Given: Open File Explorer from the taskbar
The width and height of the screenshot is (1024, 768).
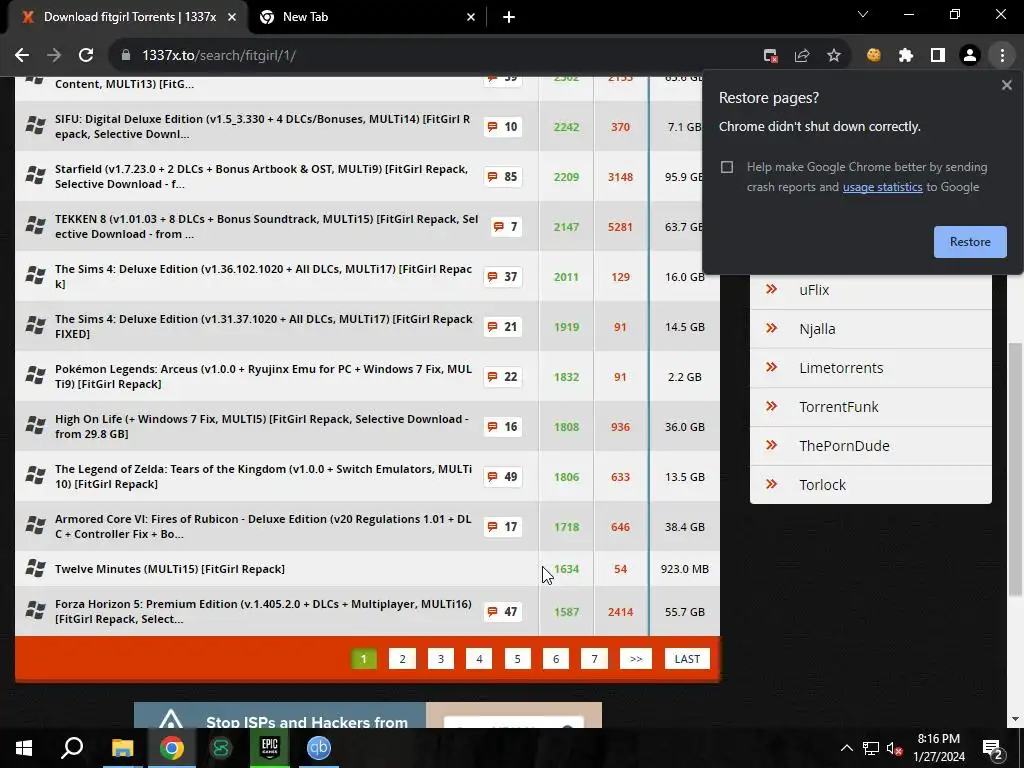Looking at the screenshot, I should (x=122, y=748).
